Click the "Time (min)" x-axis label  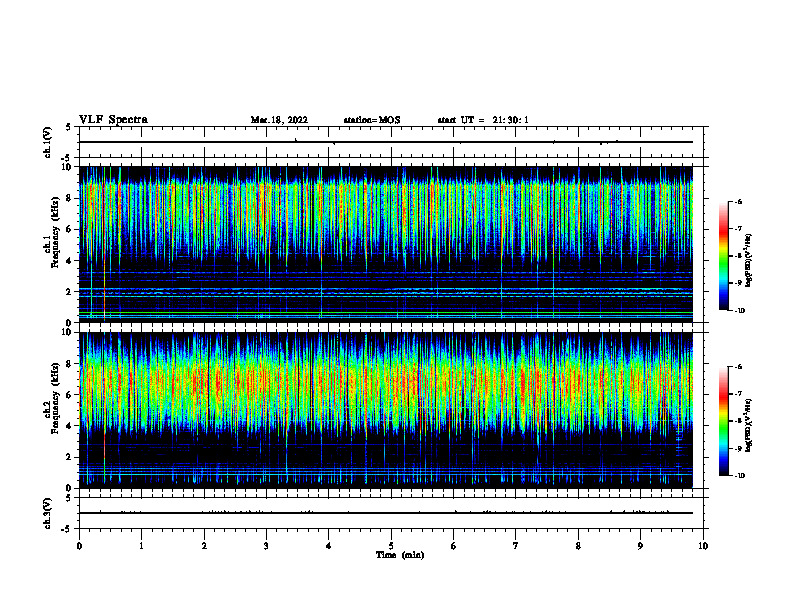400,555
